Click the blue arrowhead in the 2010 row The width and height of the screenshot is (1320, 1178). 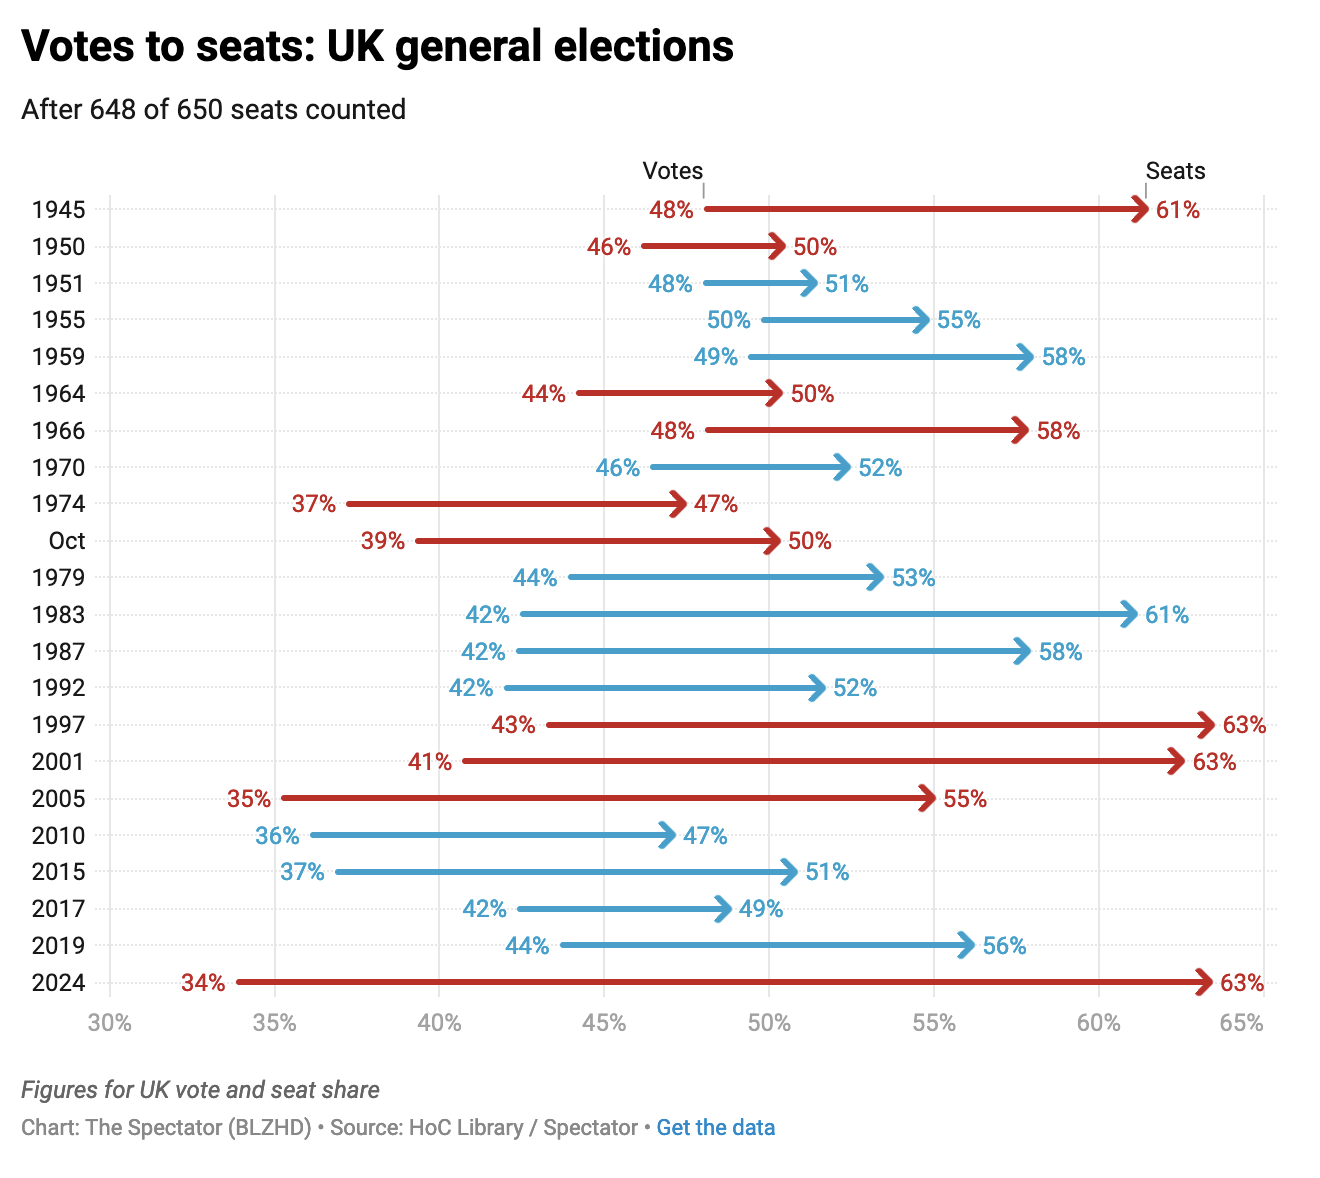pos(669,835)
